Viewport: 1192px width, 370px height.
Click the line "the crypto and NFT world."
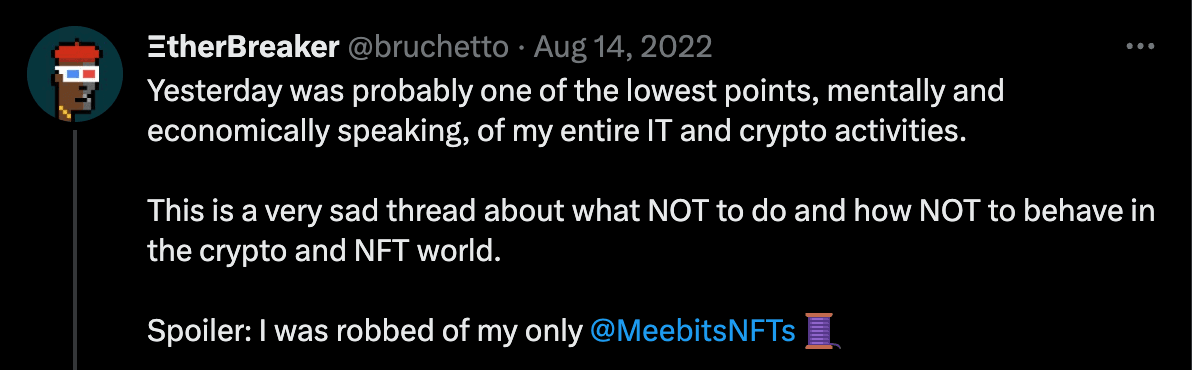tap(325, 250)
